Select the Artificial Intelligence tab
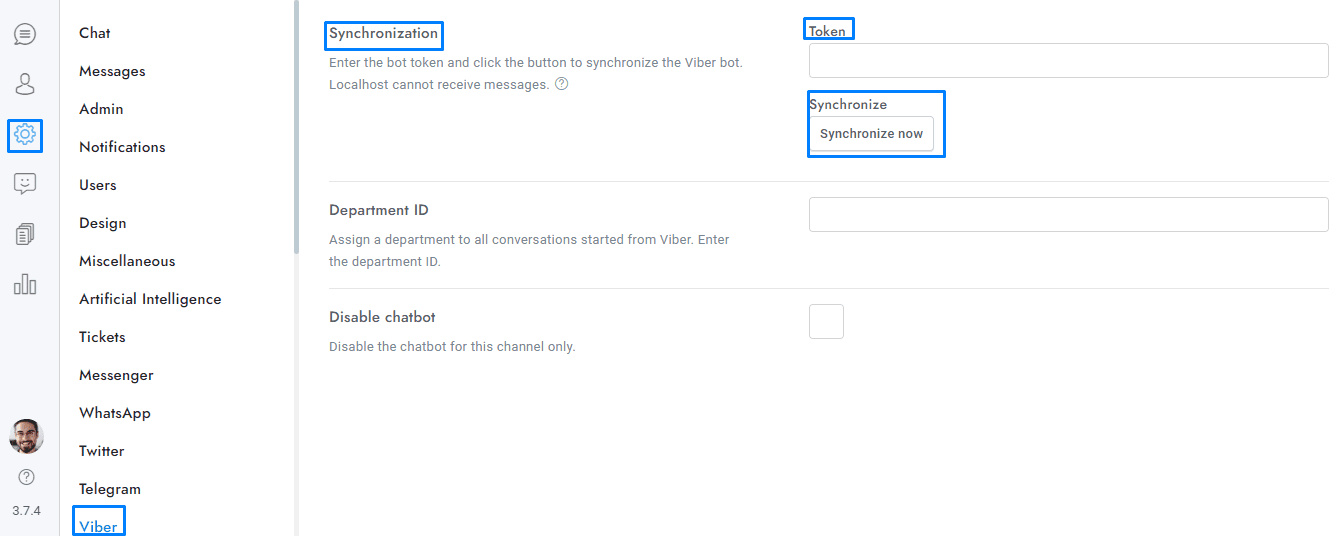This screenshot has width=1341, height=536. pyautogui.click(x=150, y=299)
